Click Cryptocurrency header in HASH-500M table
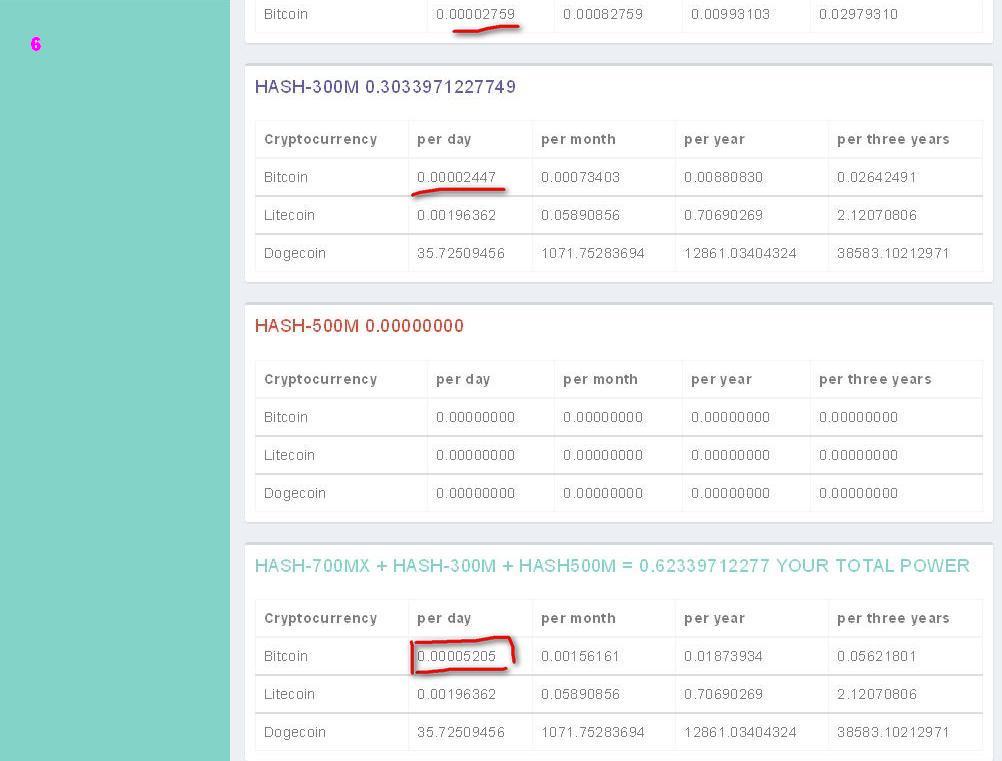The image size is (1002, 761). point(321,380)
